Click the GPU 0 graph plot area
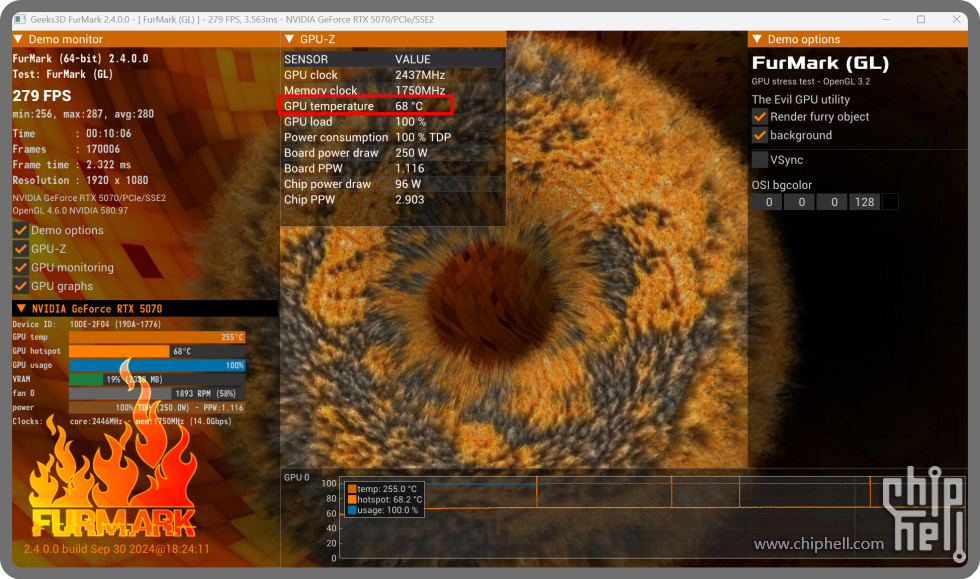Image resolution: width=980 pixels, height=579 pixels. click(x=650, y=520)
